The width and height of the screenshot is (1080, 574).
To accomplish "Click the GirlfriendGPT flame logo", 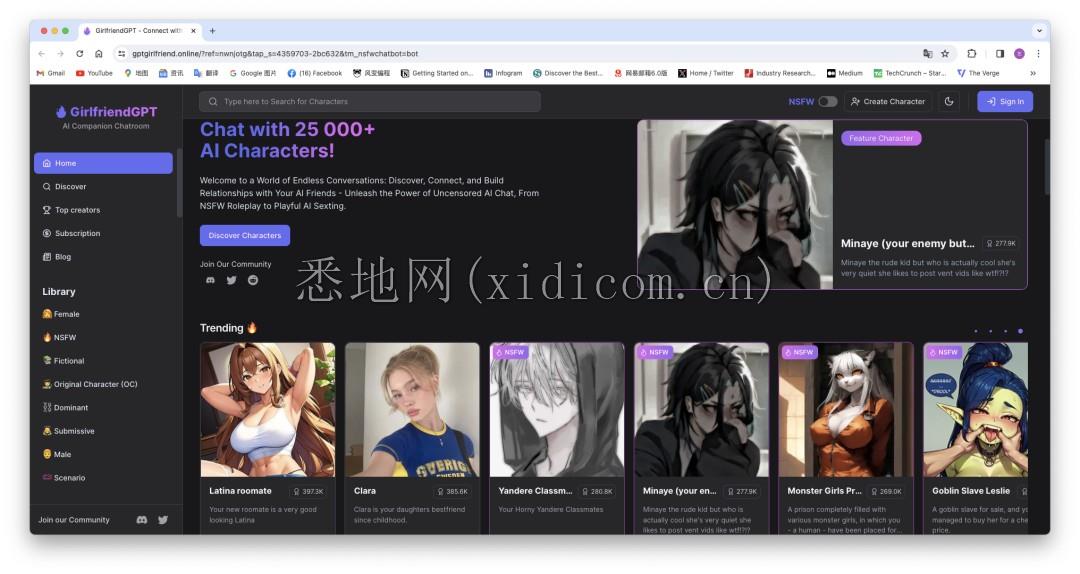I will 61,112.
